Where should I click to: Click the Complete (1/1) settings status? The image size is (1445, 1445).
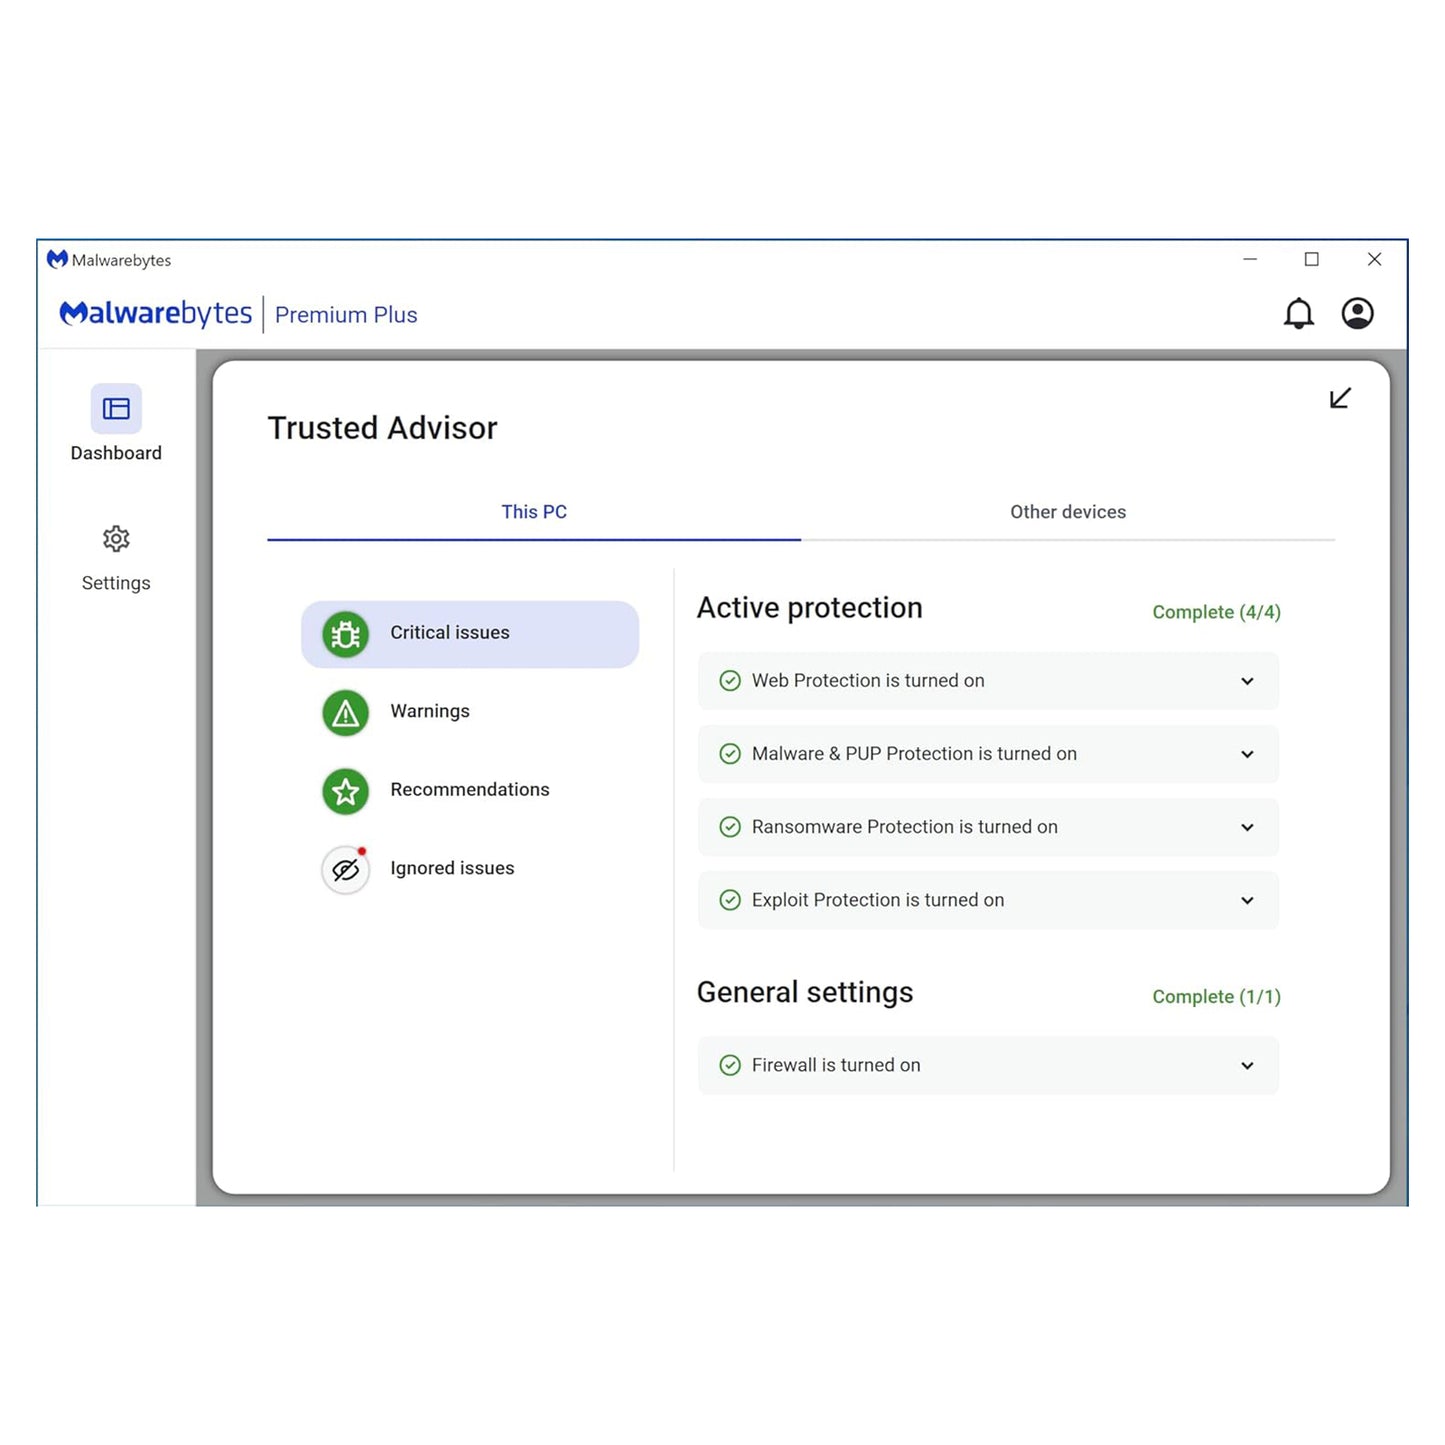(x=1216, y=996)
